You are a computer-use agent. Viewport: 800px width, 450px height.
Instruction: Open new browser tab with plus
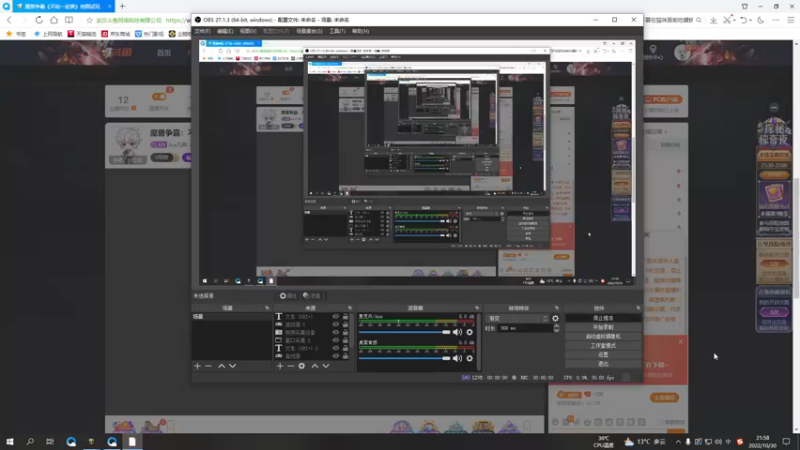pos(122,6)
